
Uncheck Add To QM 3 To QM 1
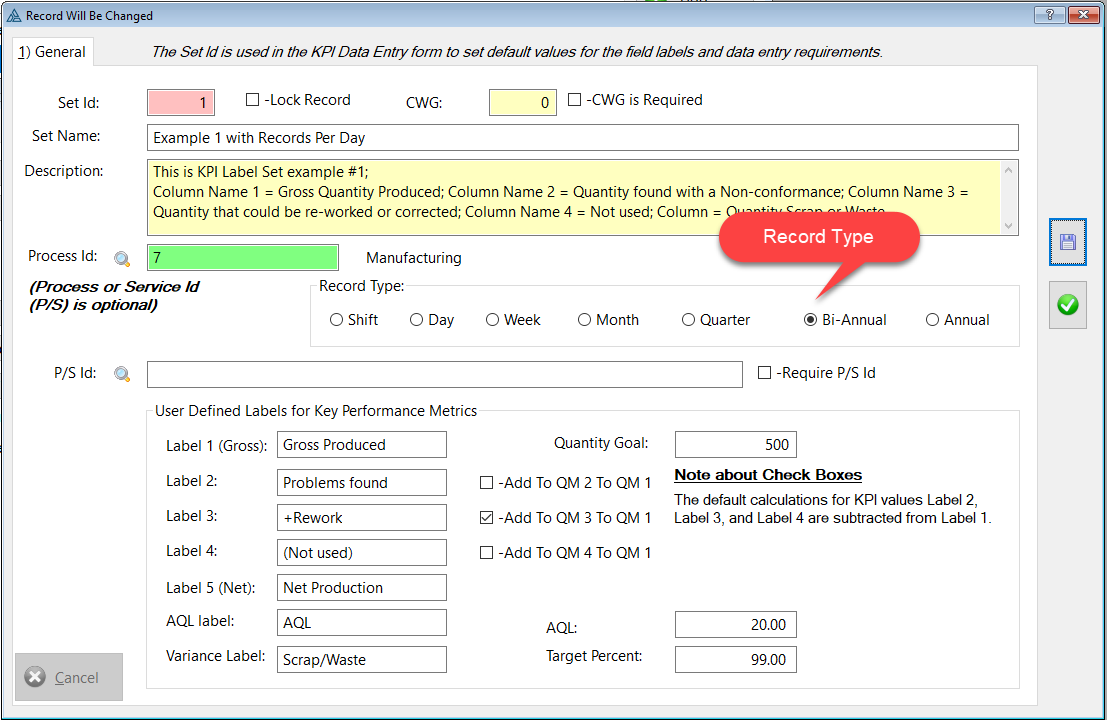click(485, 518)
